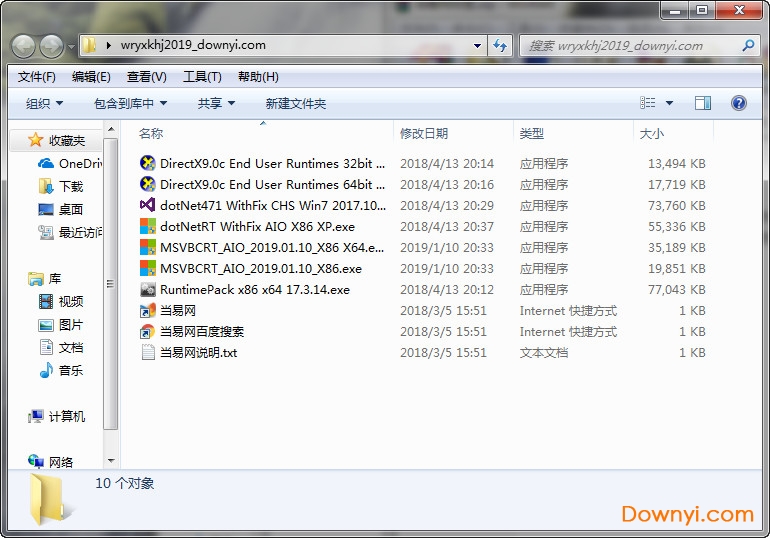This screenshot has width=770, height=538.
Task: Click the search box input field
Action: [630, 45]
